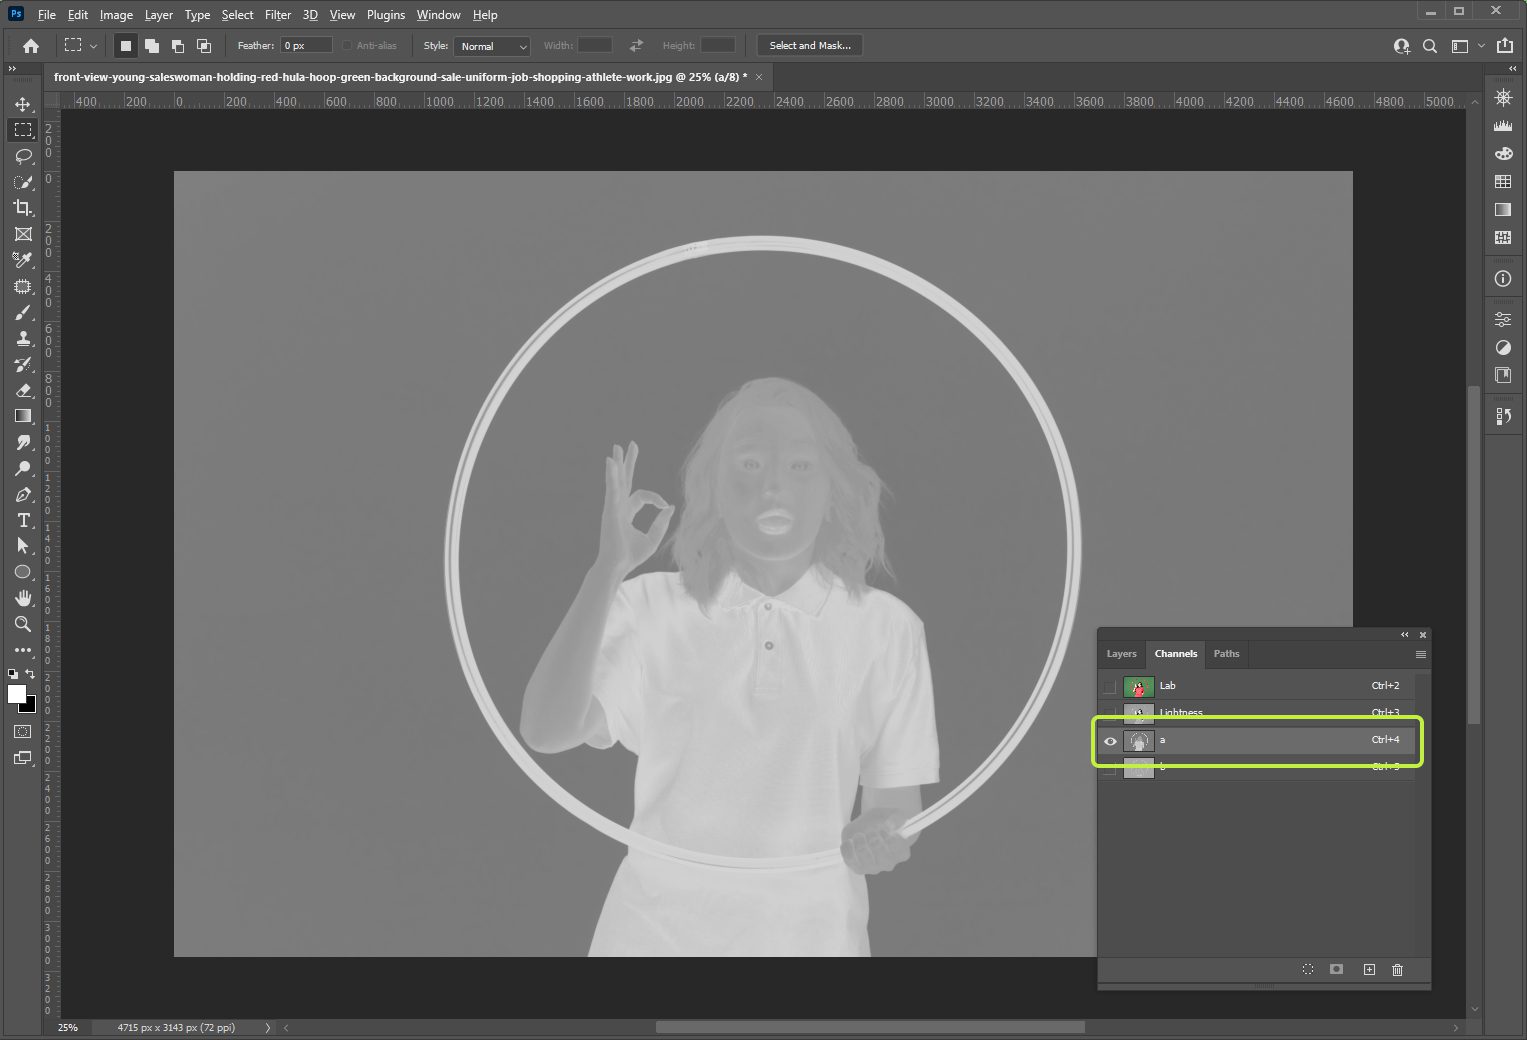Open the File menu

(47, 15)
